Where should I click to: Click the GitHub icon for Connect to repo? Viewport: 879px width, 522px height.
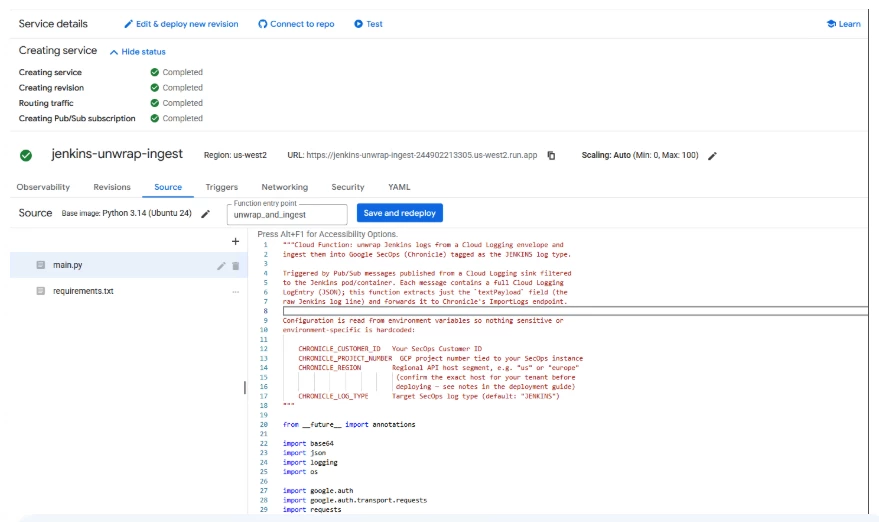coord(262,24)
